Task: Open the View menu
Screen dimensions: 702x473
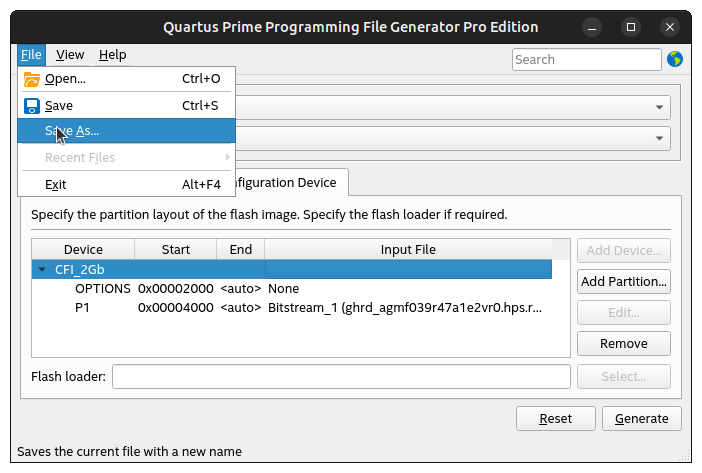Action: (70, 55)
